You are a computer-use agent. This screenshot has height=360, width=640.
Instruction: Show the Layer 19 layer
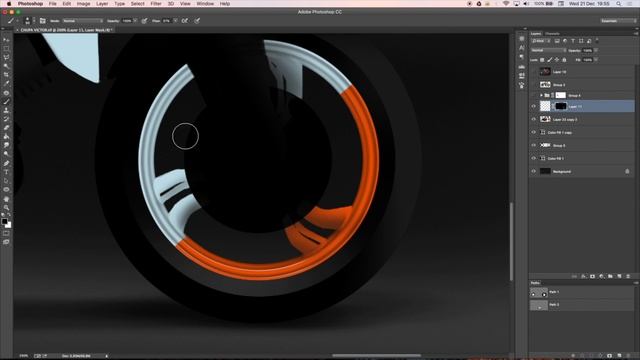pyautogui.click(x=533, y=72)
